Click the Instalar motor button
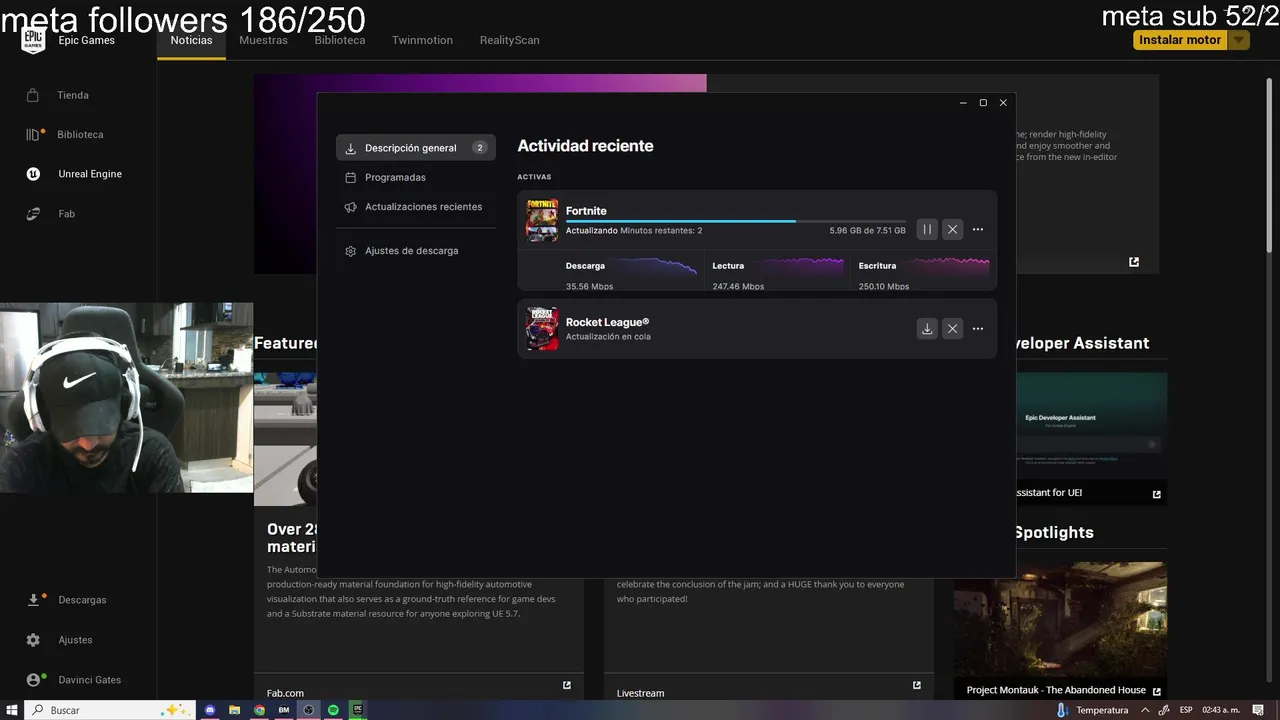Viewport: 1280px width, 720px height. click(x=1180, y=40)
